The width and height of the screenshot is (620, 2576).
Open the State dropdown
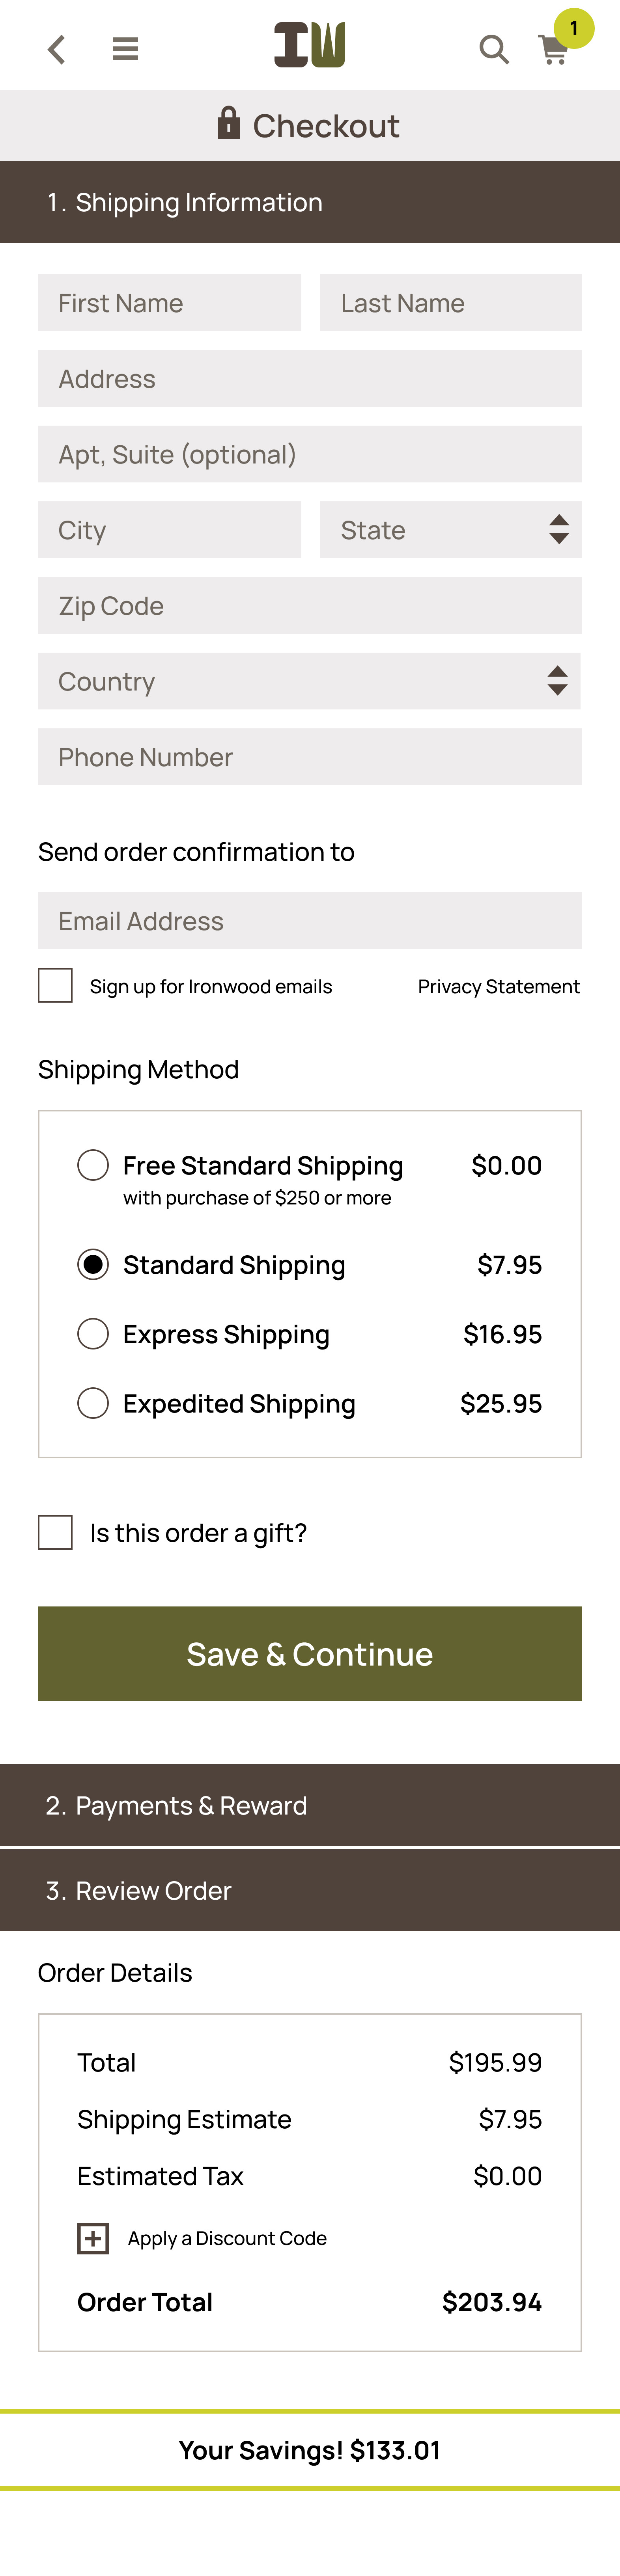450,530
